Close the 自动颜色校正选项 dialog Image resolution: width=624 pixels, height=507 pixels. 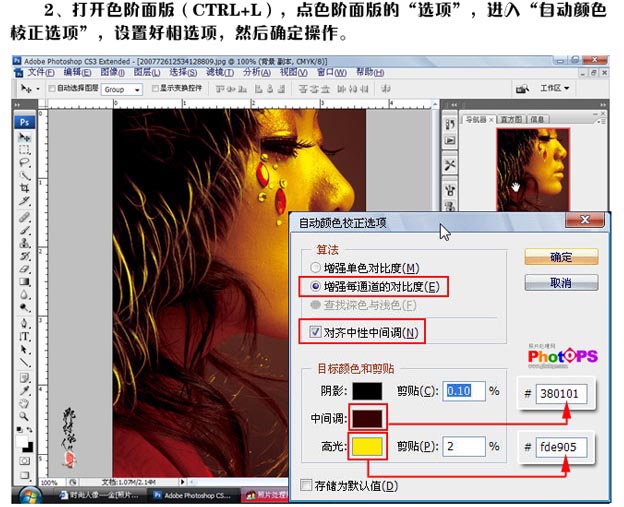pos(585,220)
